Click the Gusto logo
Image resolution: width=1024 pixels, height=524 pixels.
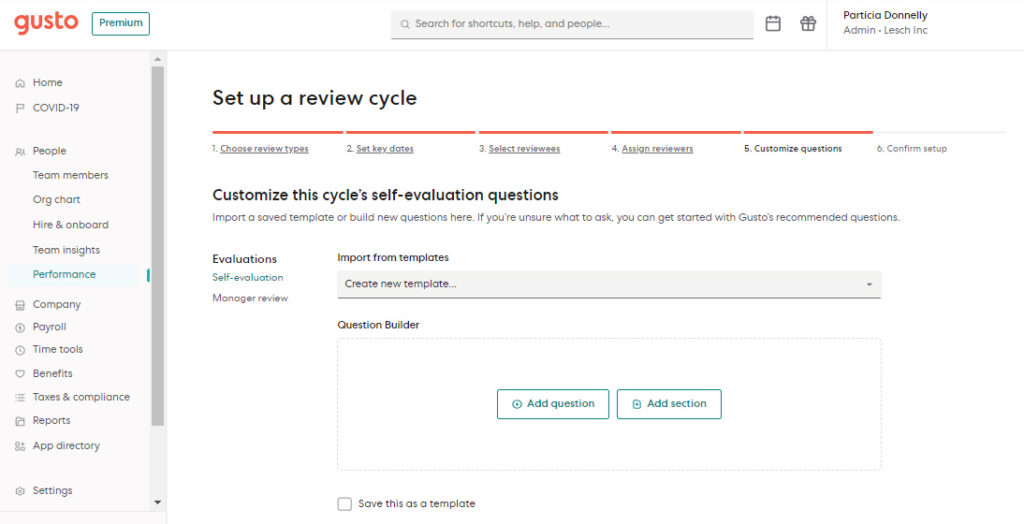46,23
